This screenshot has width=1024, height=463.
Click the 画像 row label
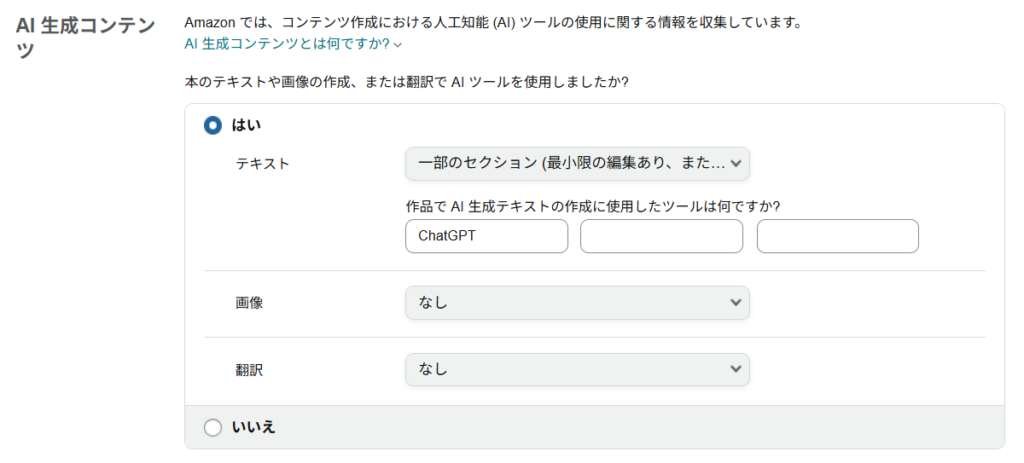tap(249, 302)
